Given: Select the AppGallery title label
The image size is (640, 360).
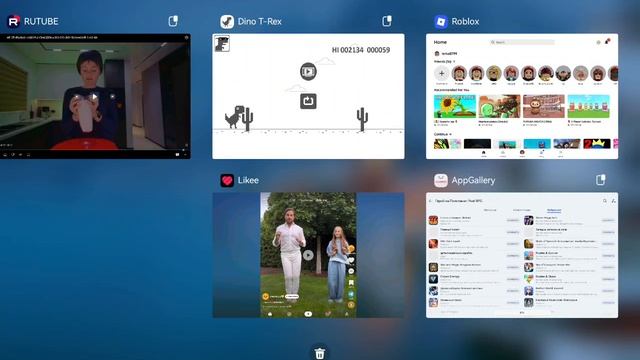Looking at the screenshot, I should pos(473,180).
